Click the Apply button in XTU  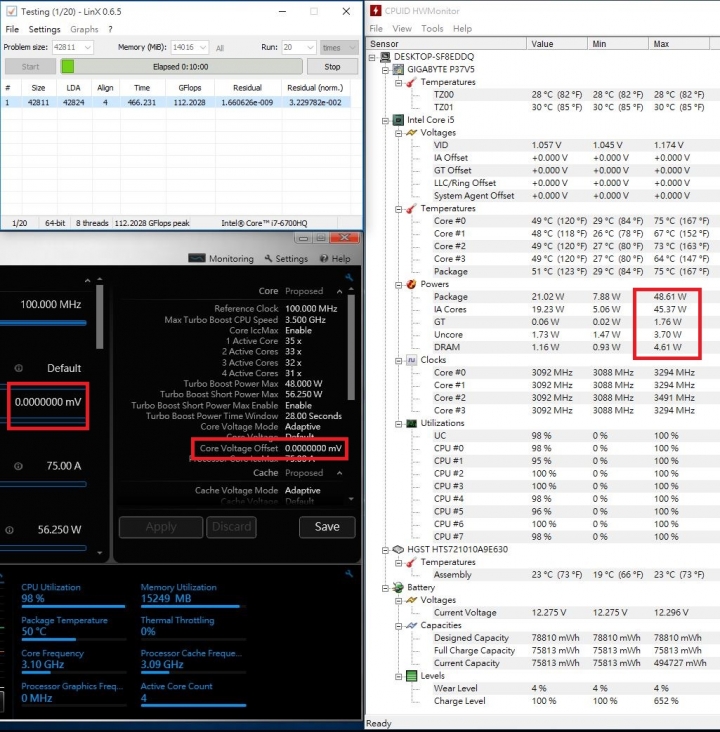coord(161,527)
